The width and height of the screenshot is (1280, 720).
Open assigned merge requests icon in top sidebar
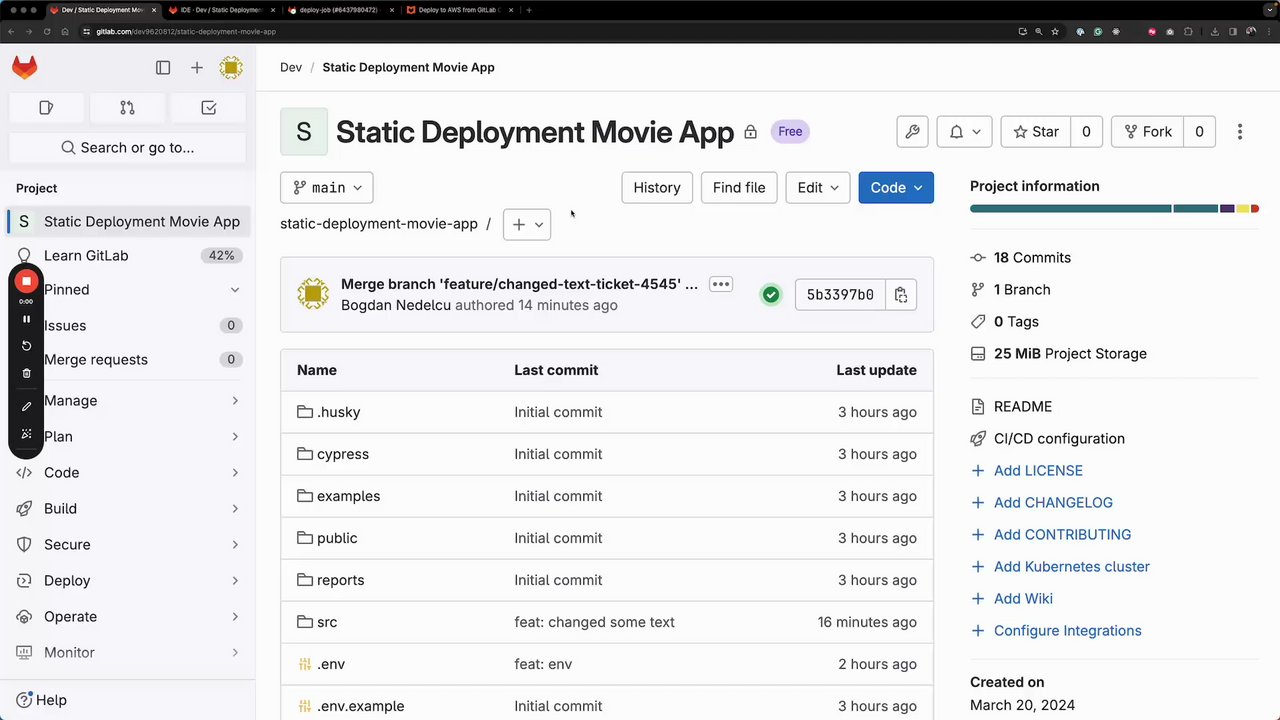tap(127, 108)
